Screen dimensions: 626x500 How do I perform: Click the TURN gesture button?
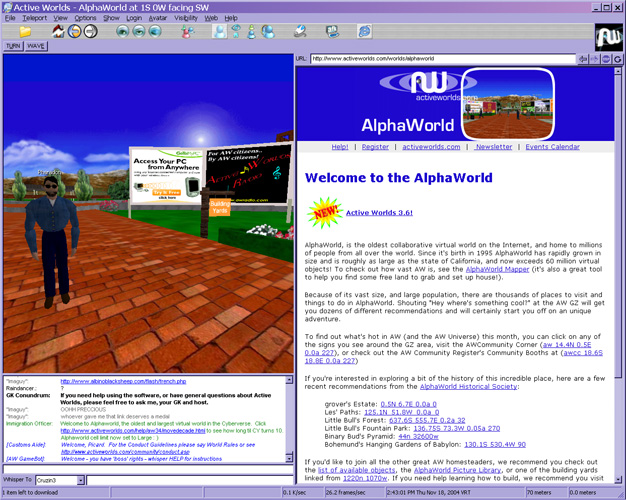(x=13, y=46)
